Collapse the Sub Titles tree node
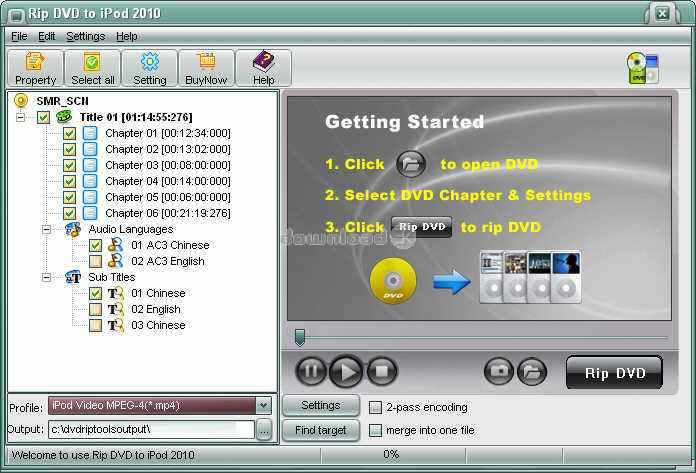Image resolution: width=696 pixels, height=473 pixels. pos(46,277)
